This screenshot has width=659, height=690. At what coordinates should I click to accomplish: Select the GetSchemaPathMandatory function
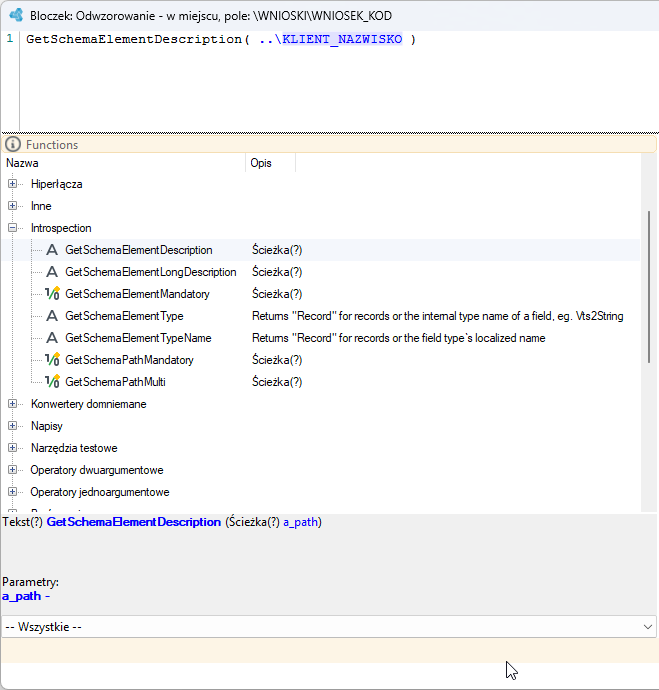pyautogui.click(x=129, y=360)
